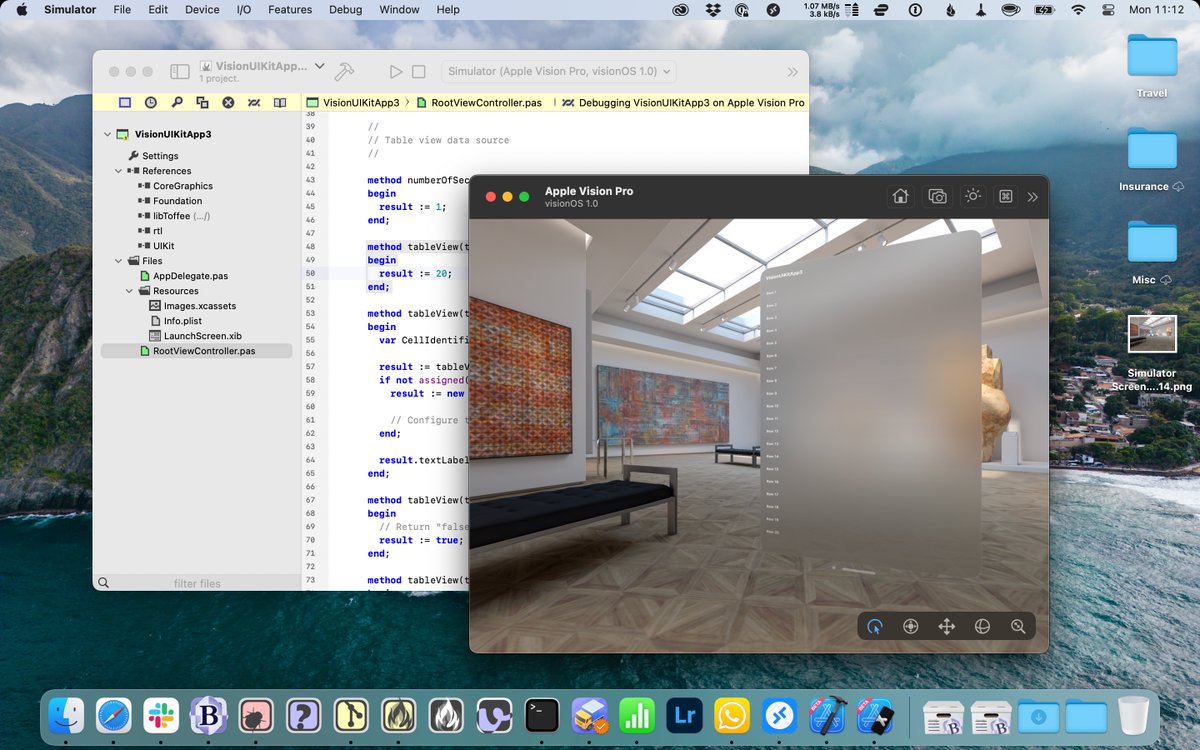Select the target/recenter tool in Simulator controls

pyautogui.click(x=910, y=626)
